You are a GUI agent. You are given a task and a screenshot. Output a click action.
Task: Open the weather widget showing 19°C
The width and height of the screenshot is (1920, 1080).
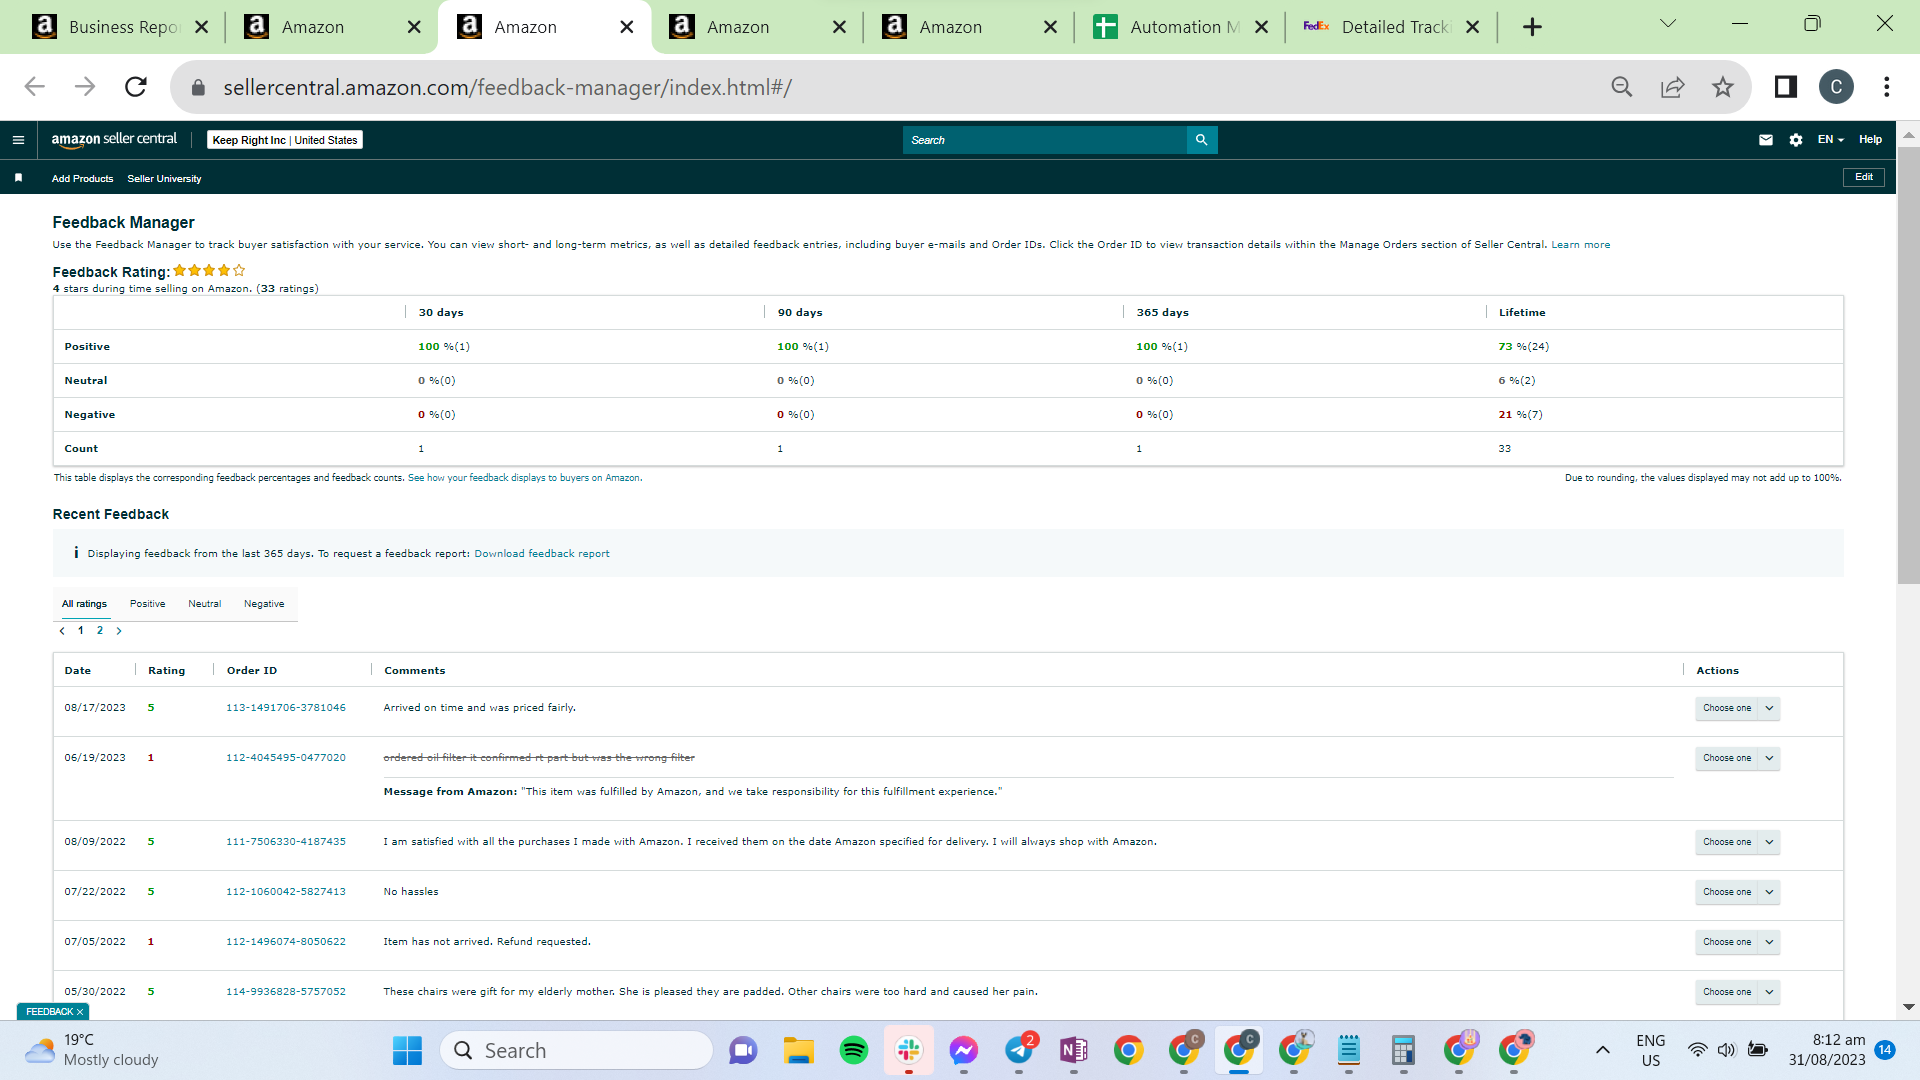pyautogui.click(x=92, y=1050)
